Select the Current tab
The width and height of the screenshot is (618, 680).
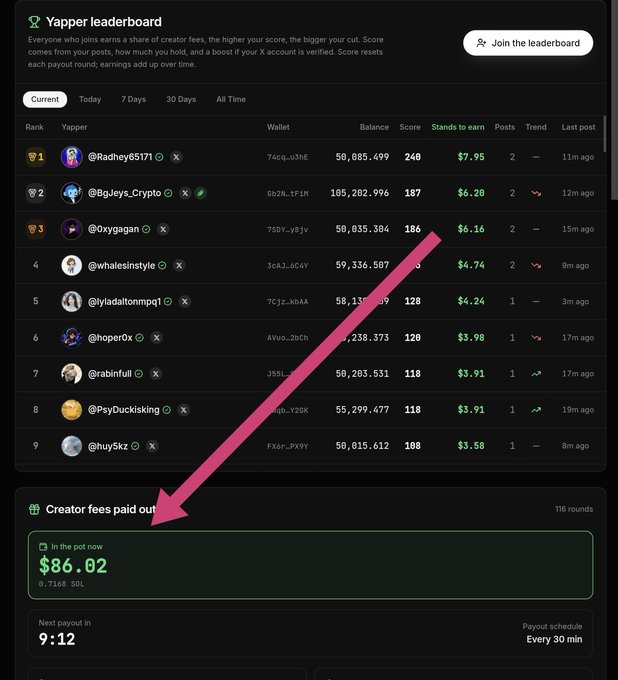(x=45, y=99)
